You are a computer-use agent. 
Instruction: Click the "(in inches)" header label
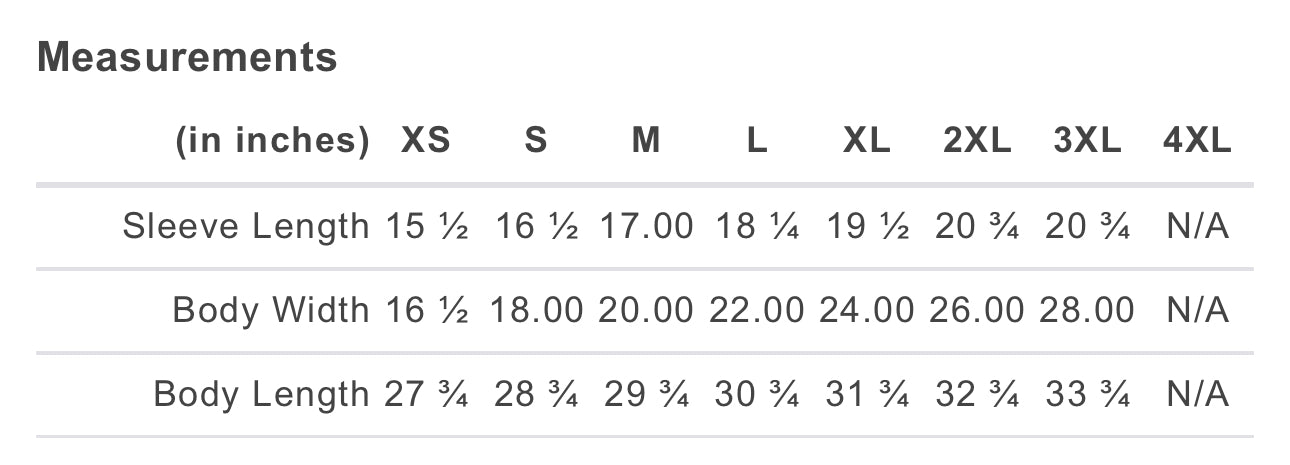pyautogui.click(x=273, y=142)
